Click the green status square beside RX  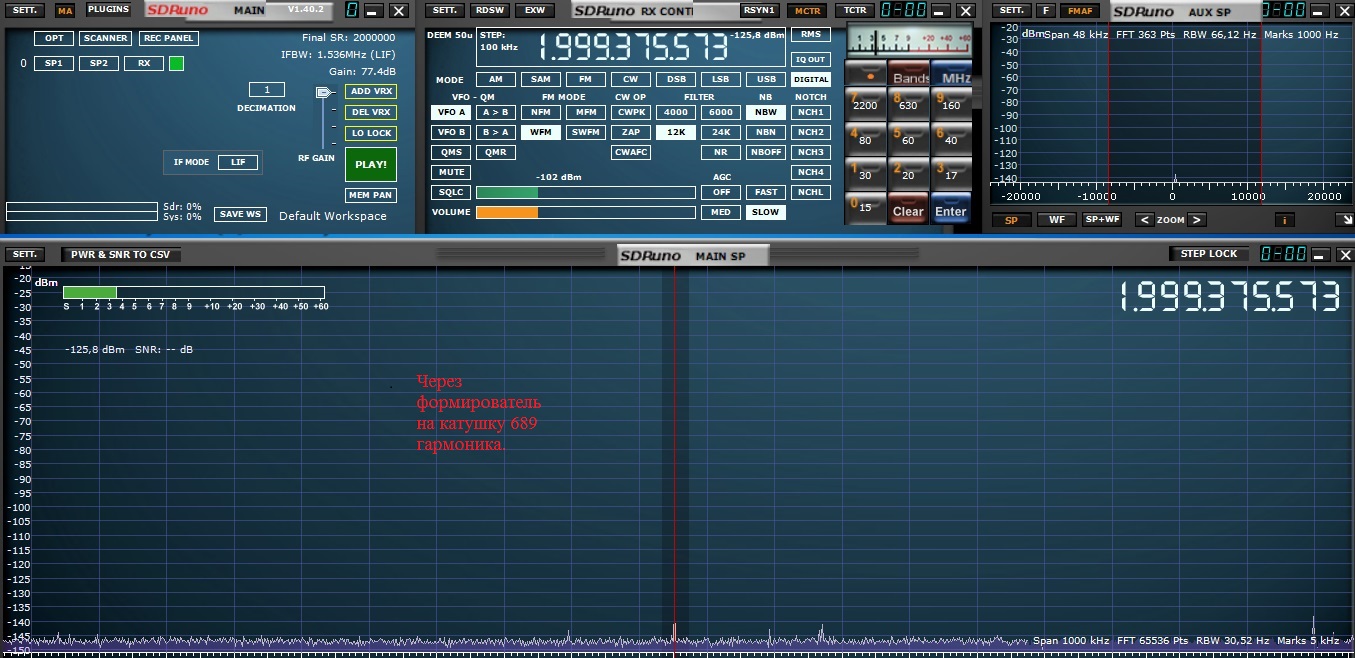(x=176, y=63)
